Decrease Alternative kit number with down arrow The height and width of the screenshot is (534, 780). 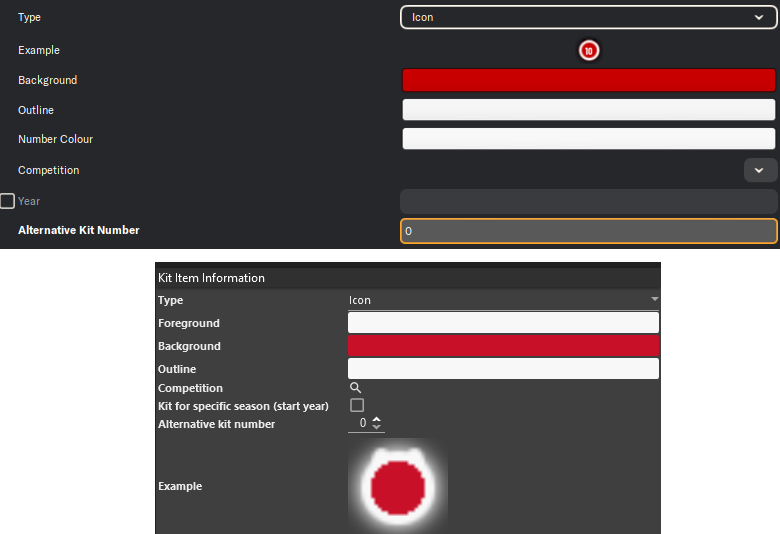(377, 427)
